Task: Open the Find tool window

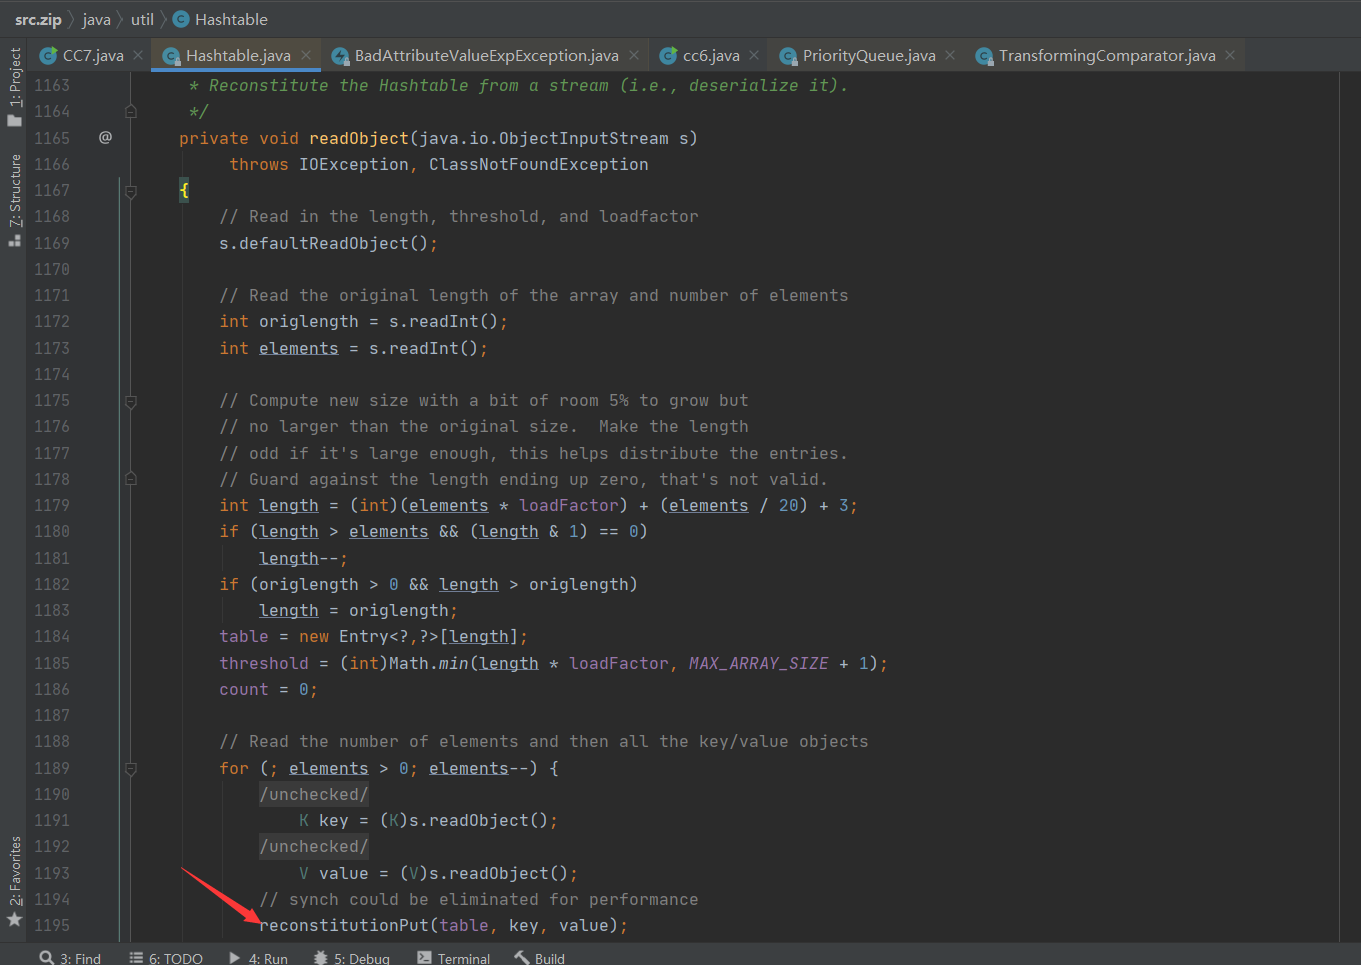Action: [x=71, y=958]
